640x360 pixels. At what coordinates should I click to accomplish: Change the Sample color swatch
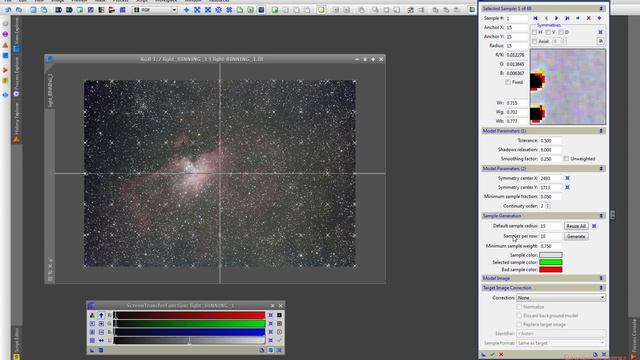551,255
